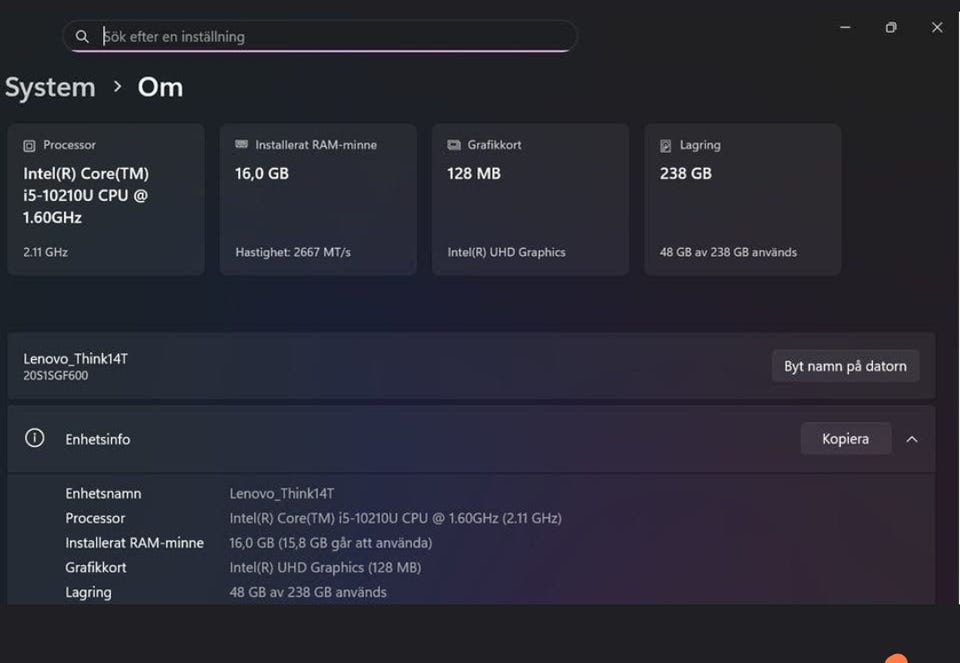The image size is (960, 663).
Task: Select the 128 MB Grafikkort value
Action: pos(474,174)
